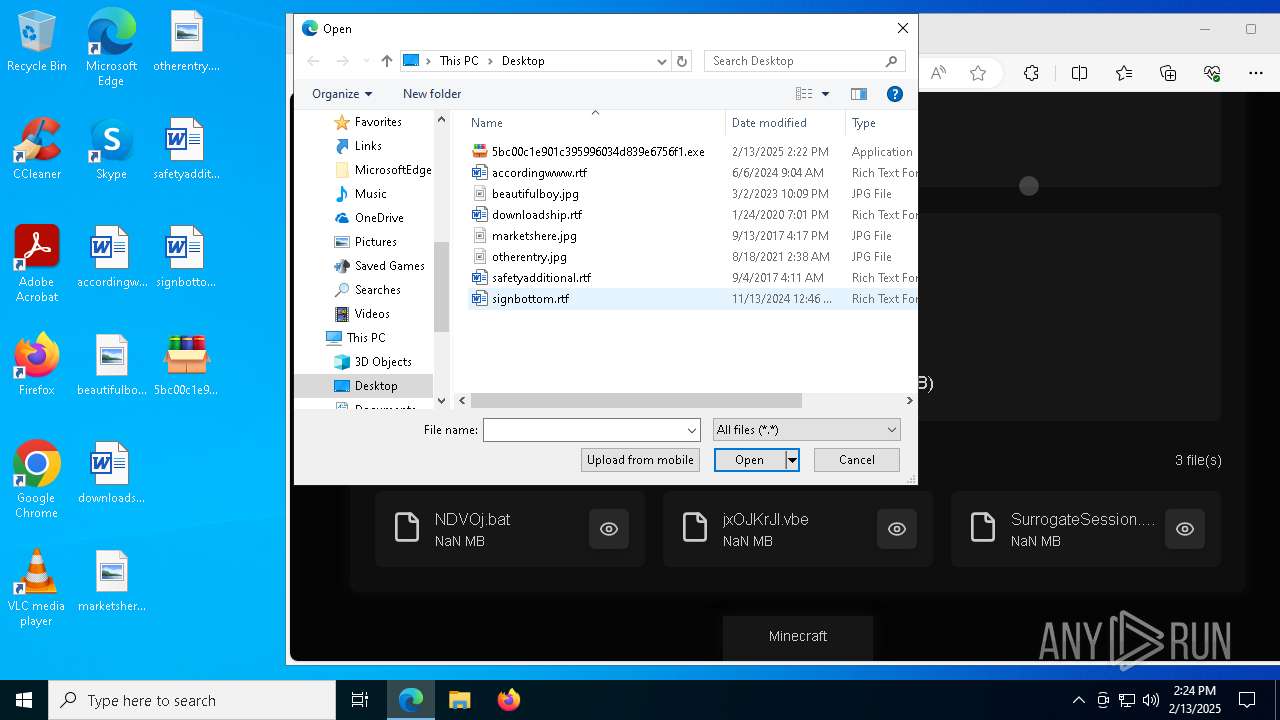
Task: Select Favorites in the navigation pane
Action: (x=378, y=122)
